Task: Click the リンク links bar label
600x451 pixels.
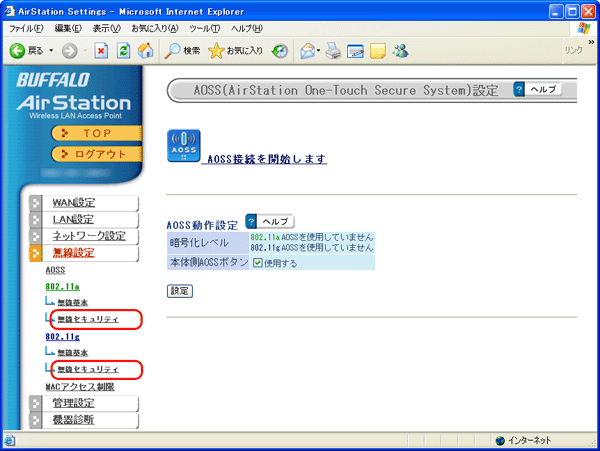Action: pyautogui.click(x=573, y=50)
